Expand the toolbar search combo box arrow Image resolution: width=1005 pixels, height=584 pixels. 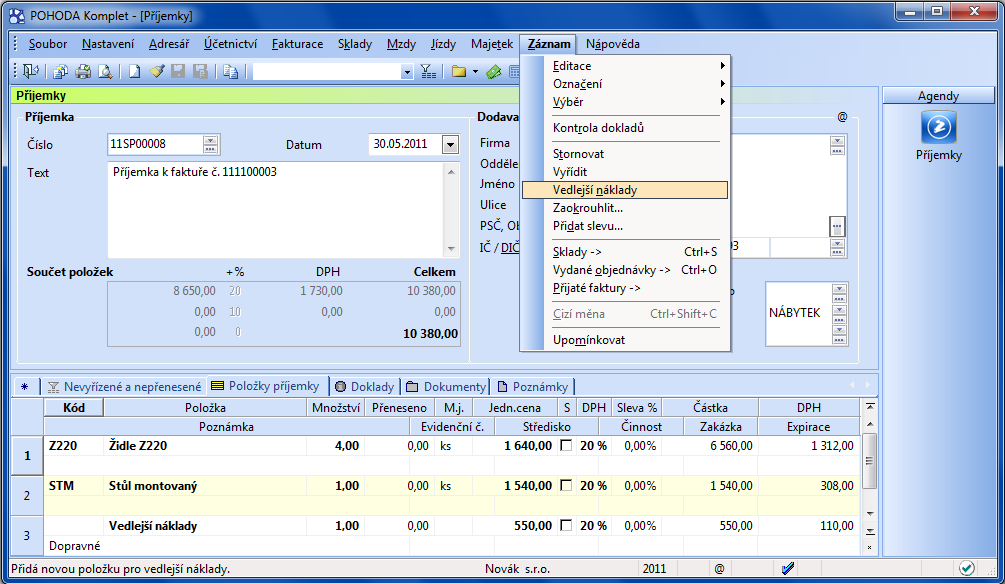[407, 72]
